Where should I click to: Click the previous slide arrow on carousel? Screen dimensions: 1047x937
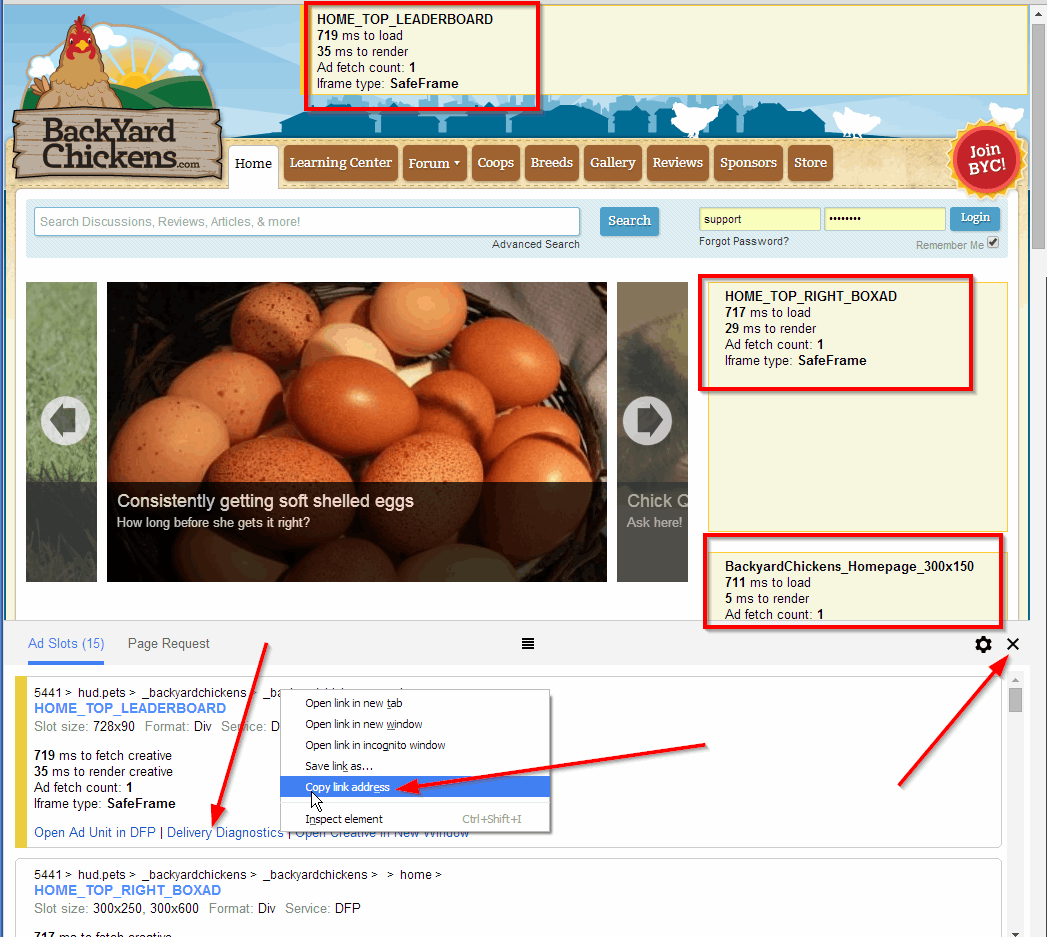click(x=65, y=422)
